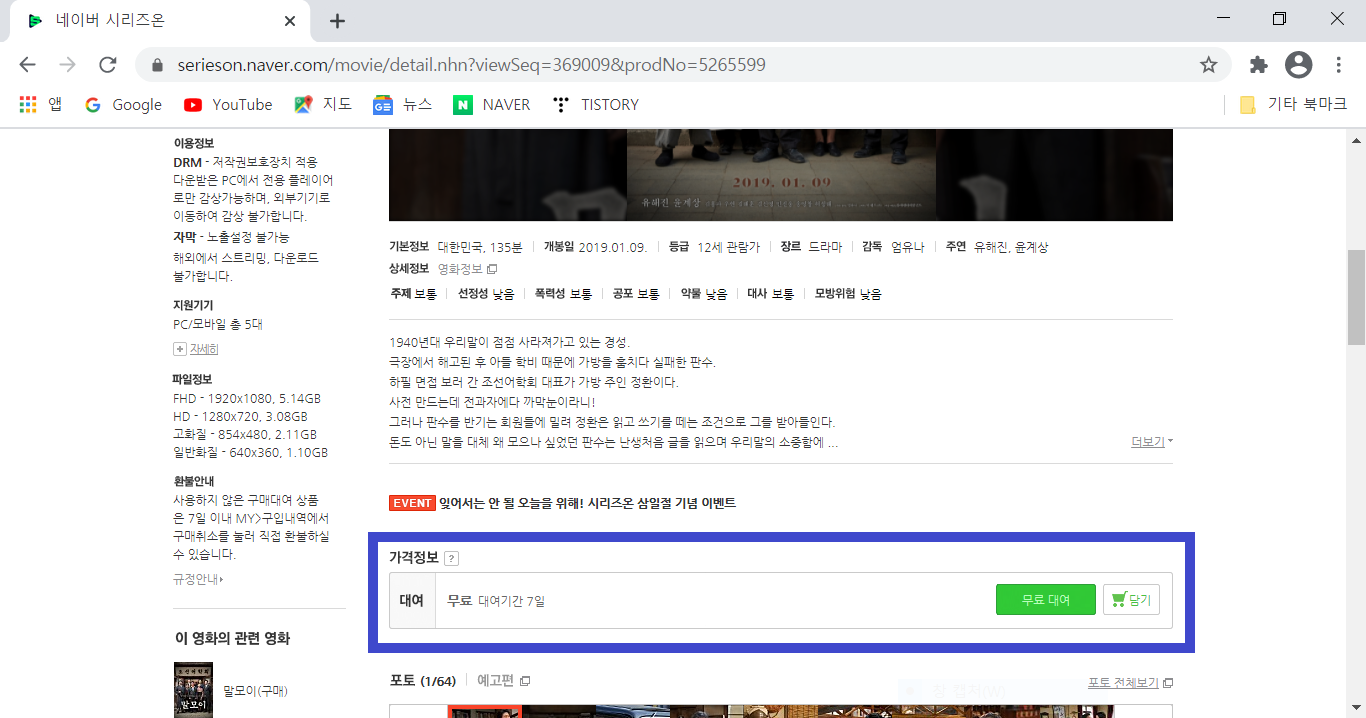Click the red EVENT badge
Viewport: 1366px width, 718px height.
(x=412, y=503)
